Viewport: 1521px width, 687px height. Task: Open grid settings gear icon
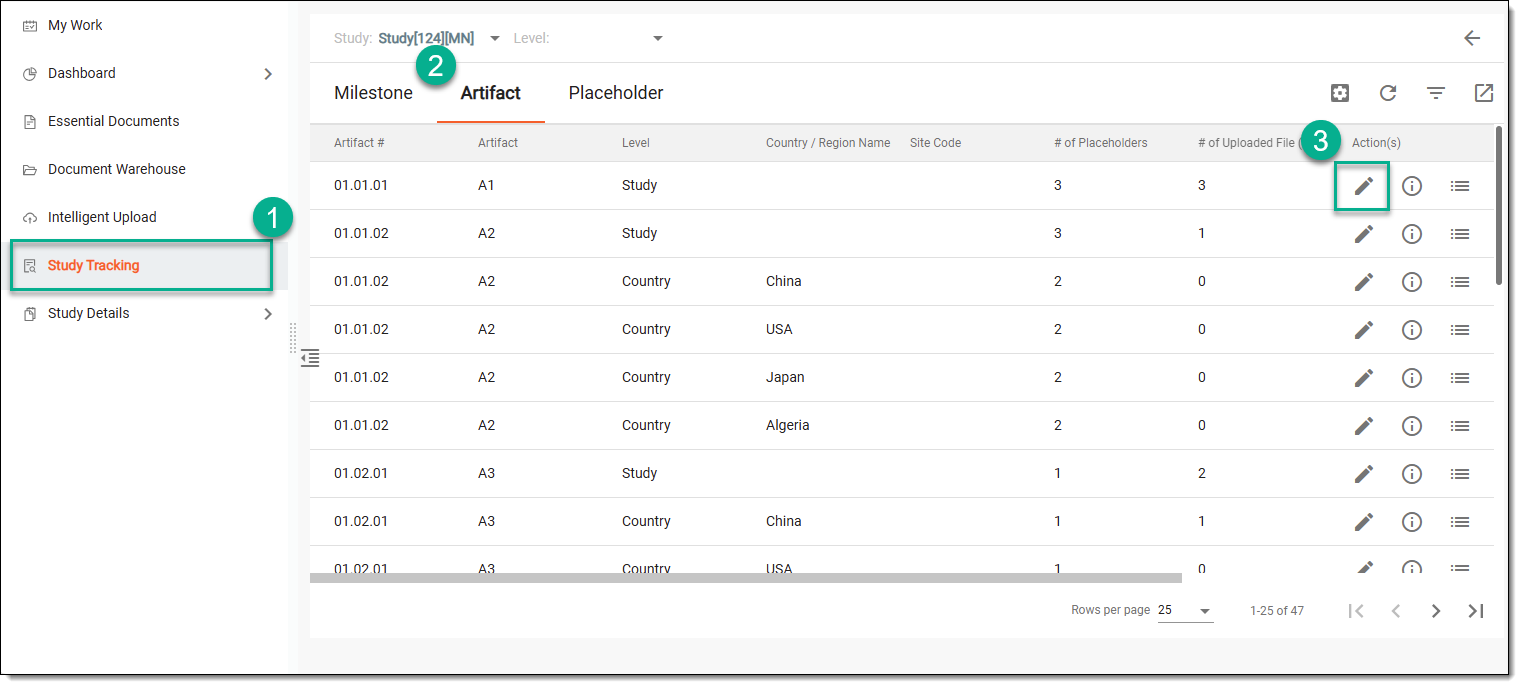pyautogui.click(x=1340, y=93)
